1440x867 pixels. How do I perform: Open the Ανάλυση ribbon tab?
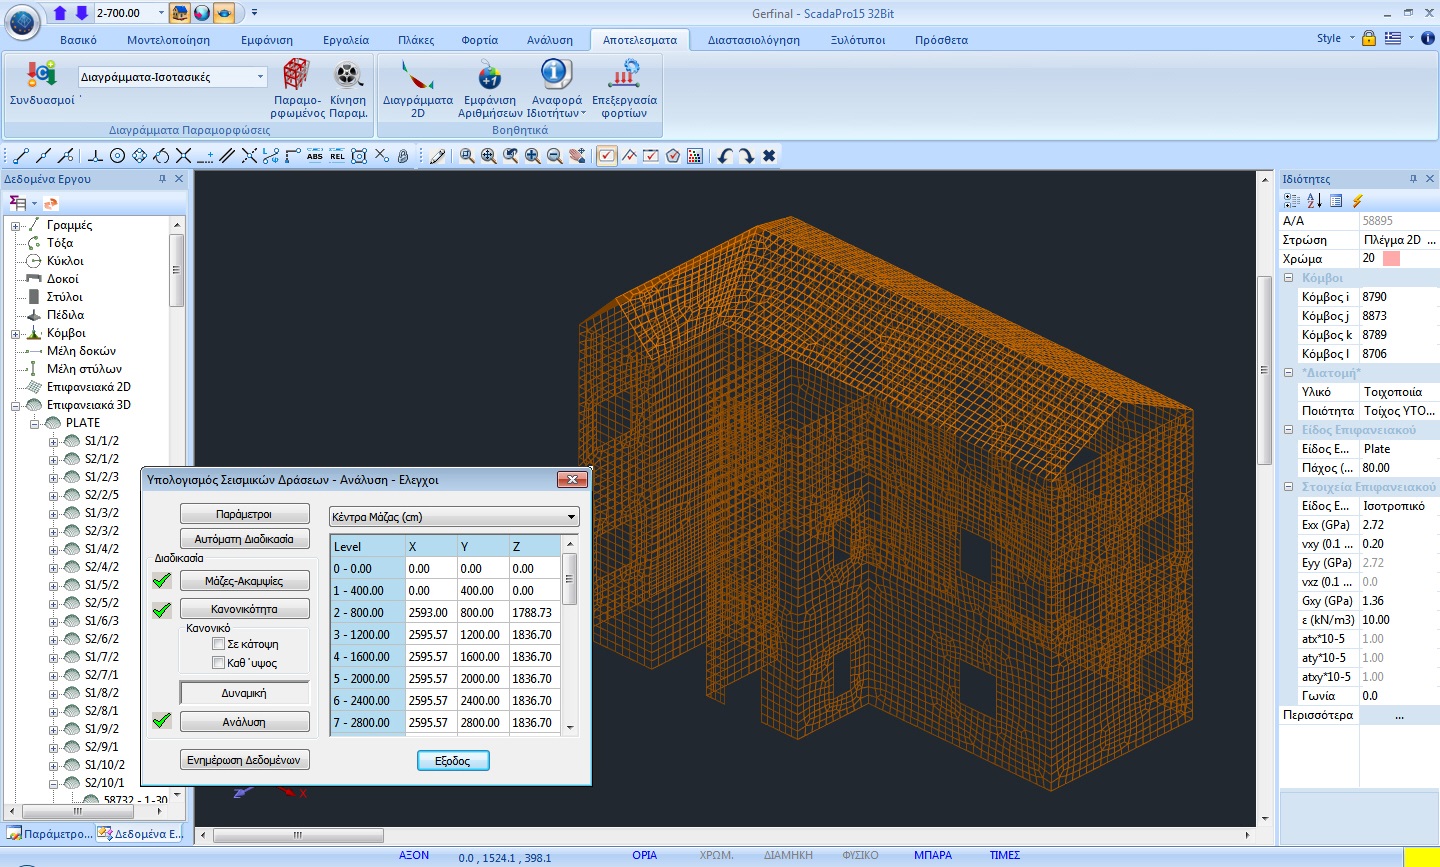[x=550, y=40]
